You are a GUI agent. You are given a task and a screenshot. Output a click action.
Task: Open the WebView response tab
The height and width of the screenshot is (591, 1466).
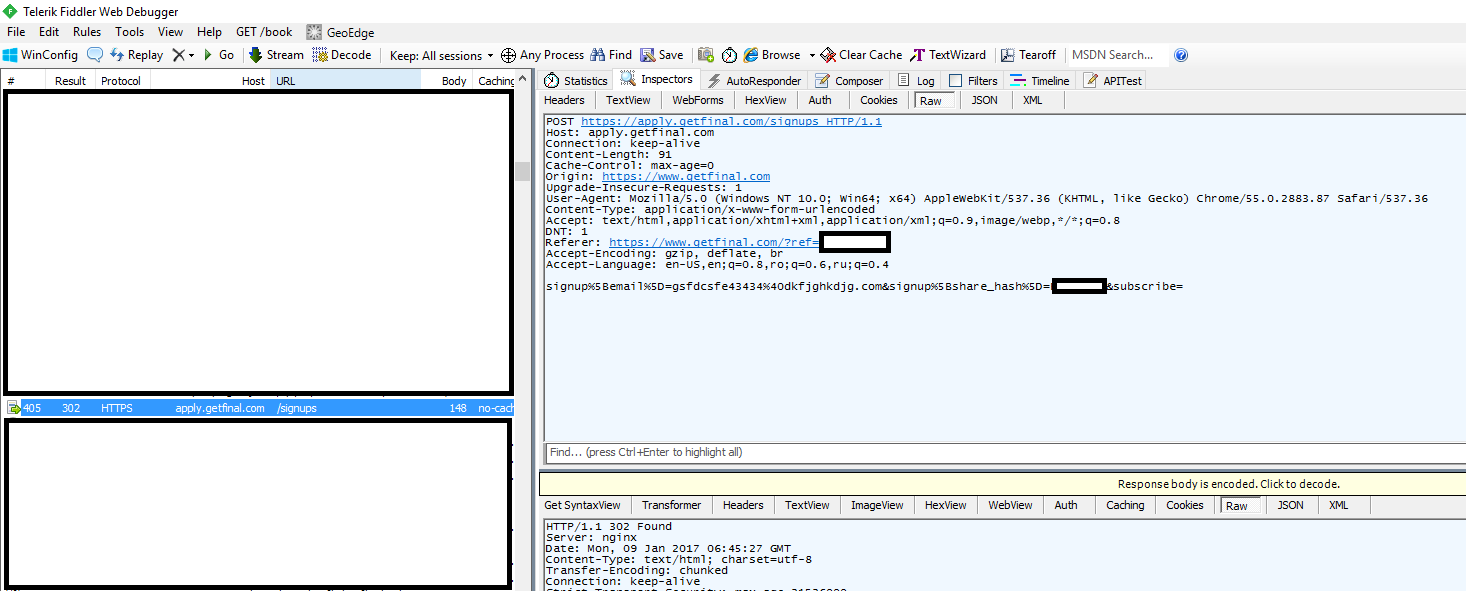click(1010, 505)
